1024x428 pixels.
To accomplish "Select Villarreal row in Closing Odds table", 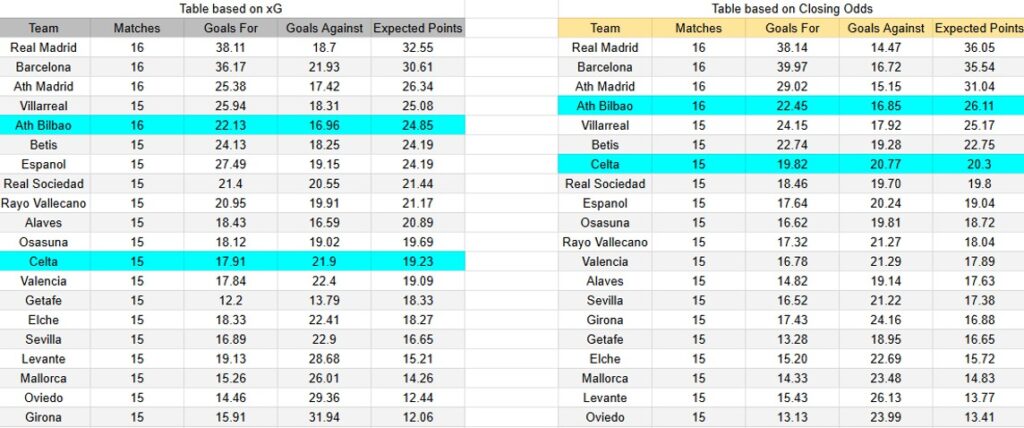I will [x=604, y=125].
